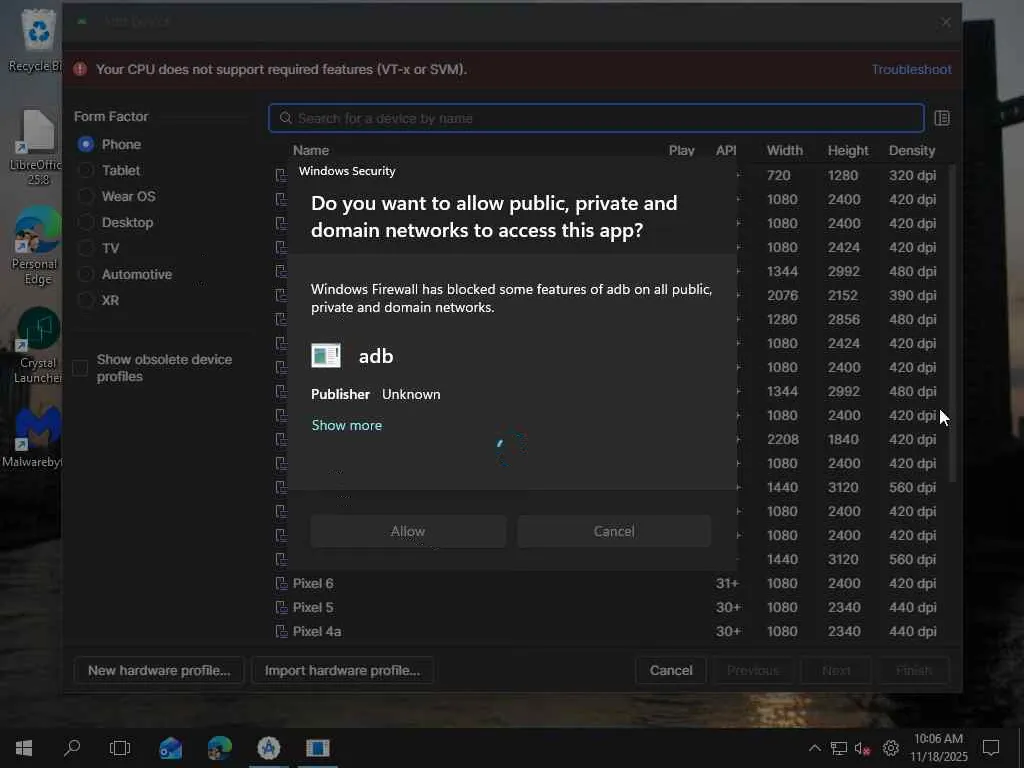Sort by the API column header

[x=726, y=150]
